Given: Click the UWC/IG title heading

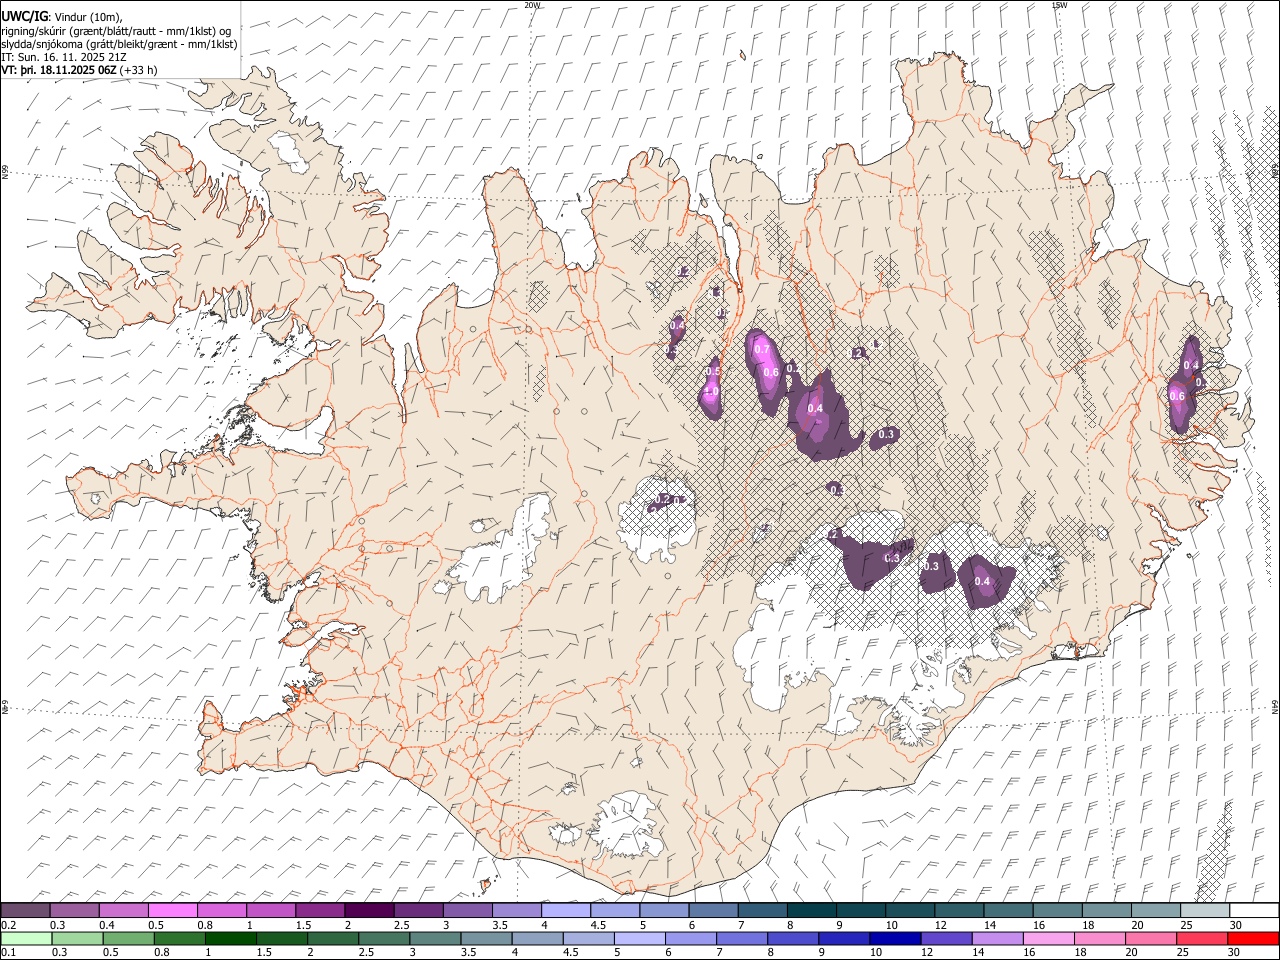Looking at the screenshot, I should (x=25, y=16).
